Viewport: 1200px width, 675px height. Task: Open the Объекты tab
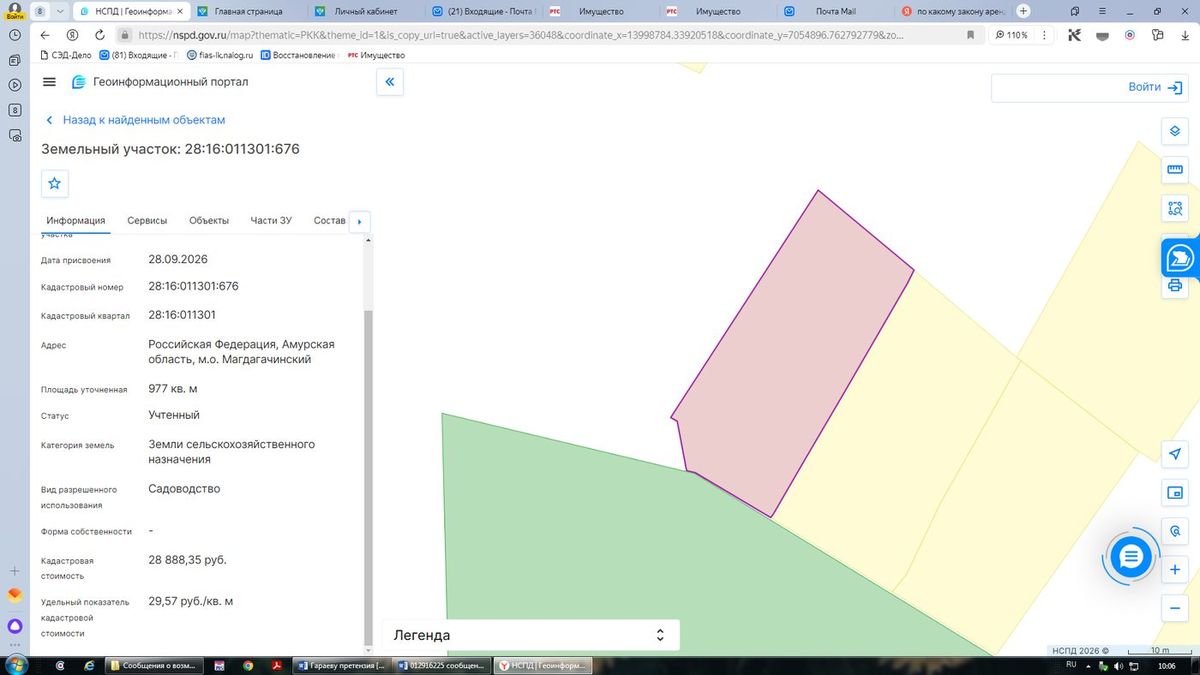209,221
